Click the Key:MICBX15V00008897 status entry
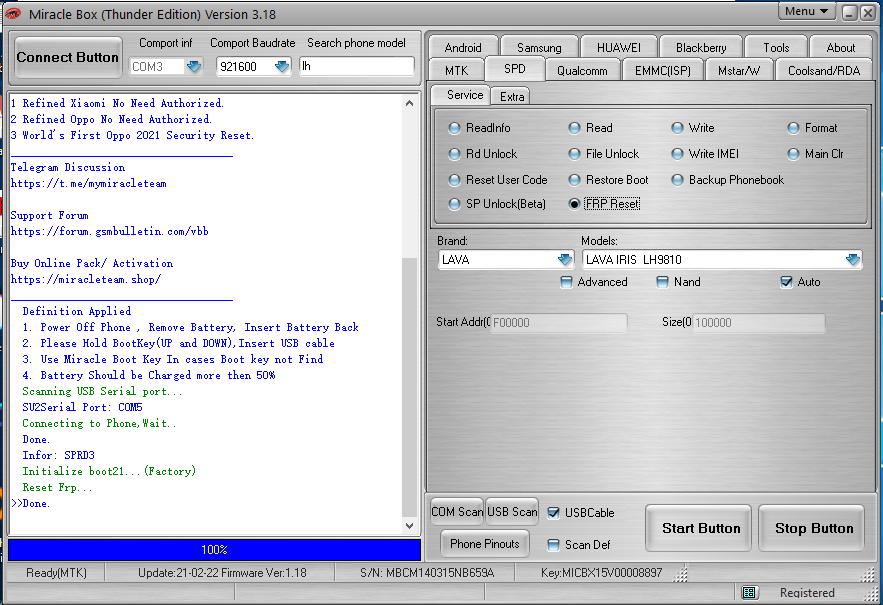This screenshot has width=883, height=605. click(x=601, y=573)
